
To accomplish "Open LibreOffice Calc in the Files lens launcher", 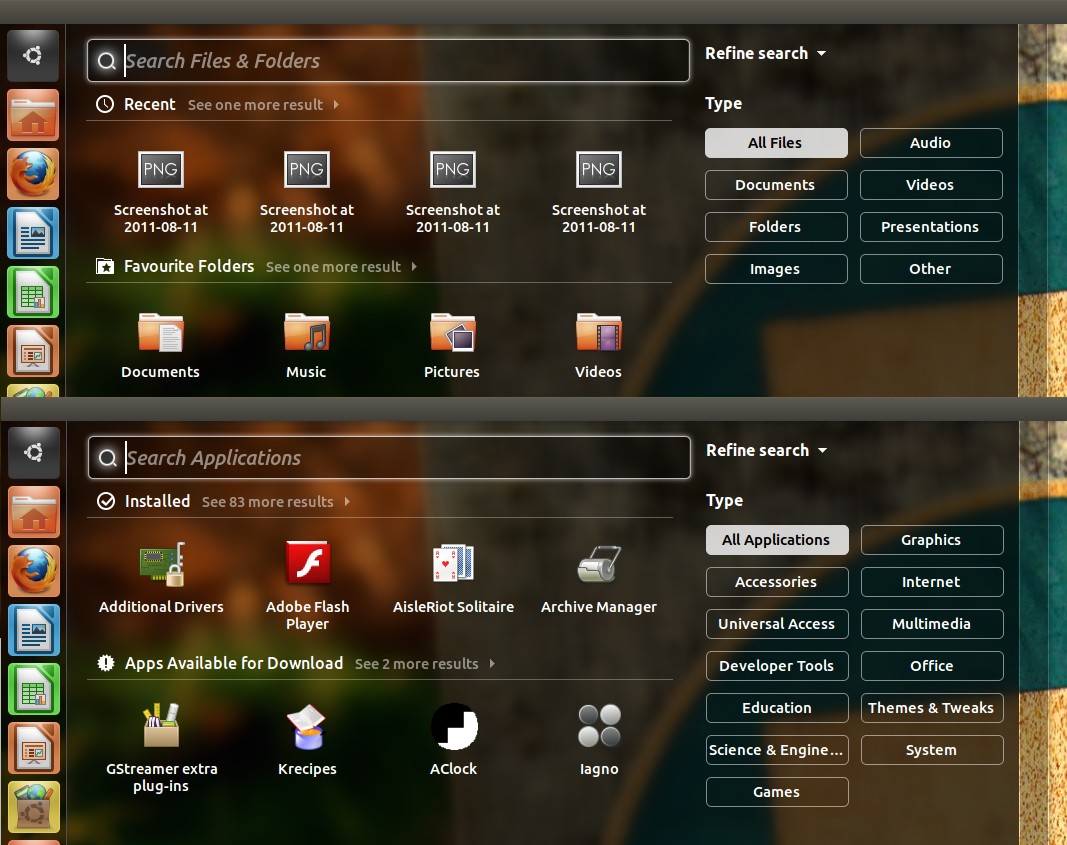I will point(33,293).
